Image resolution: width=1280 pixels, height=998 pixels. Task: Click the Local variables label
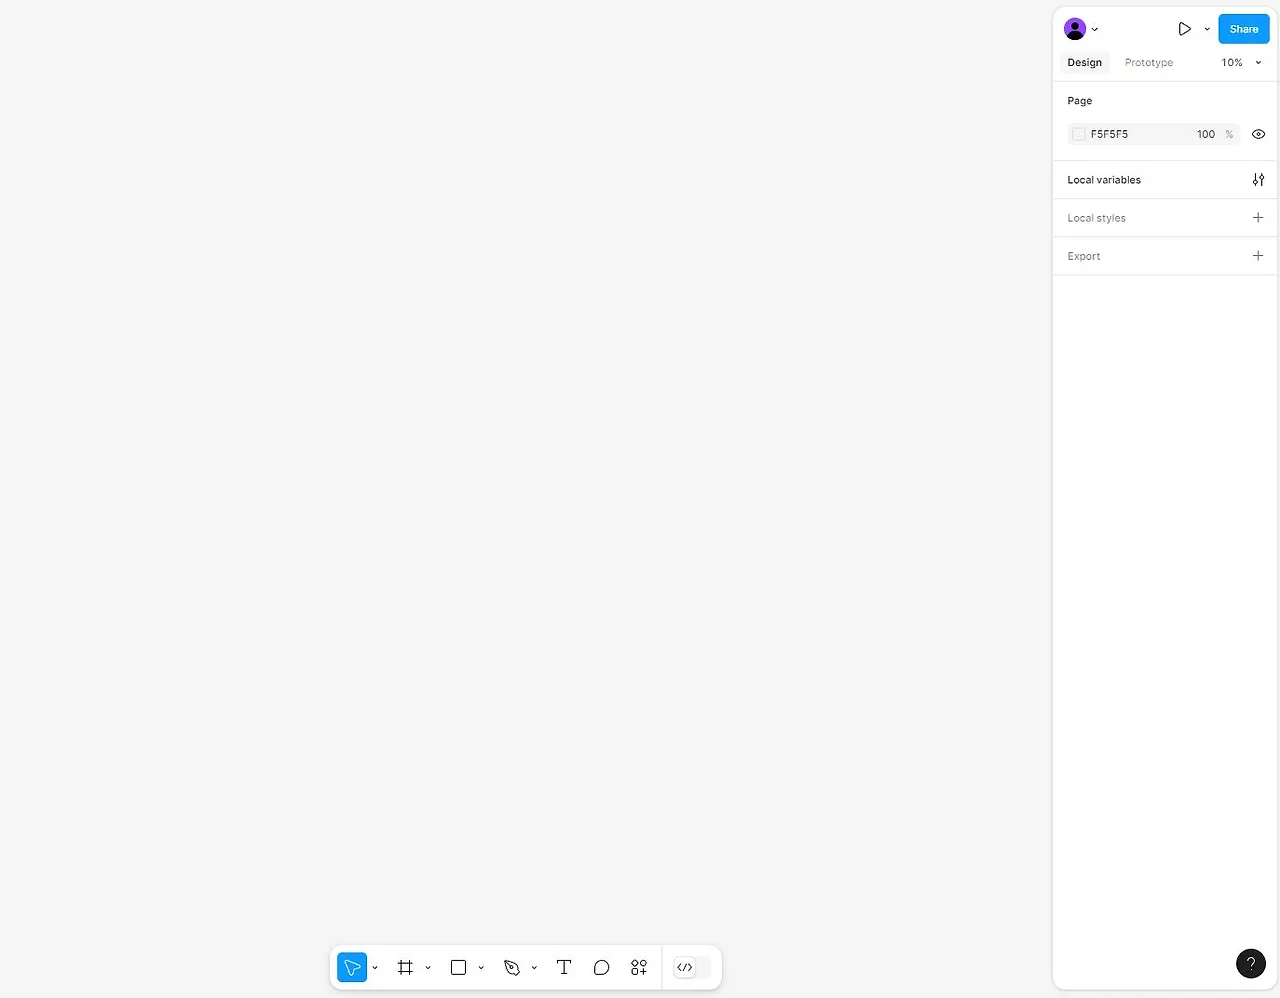pyautogui.click(x=1104, y=180)
